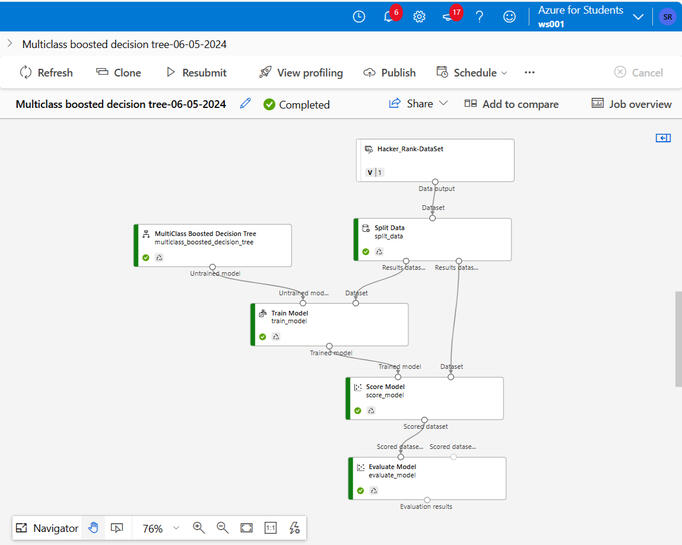This screenshot has width=682, height=545.
Task: Open the notifications bell
Action: tap(388, 17)
